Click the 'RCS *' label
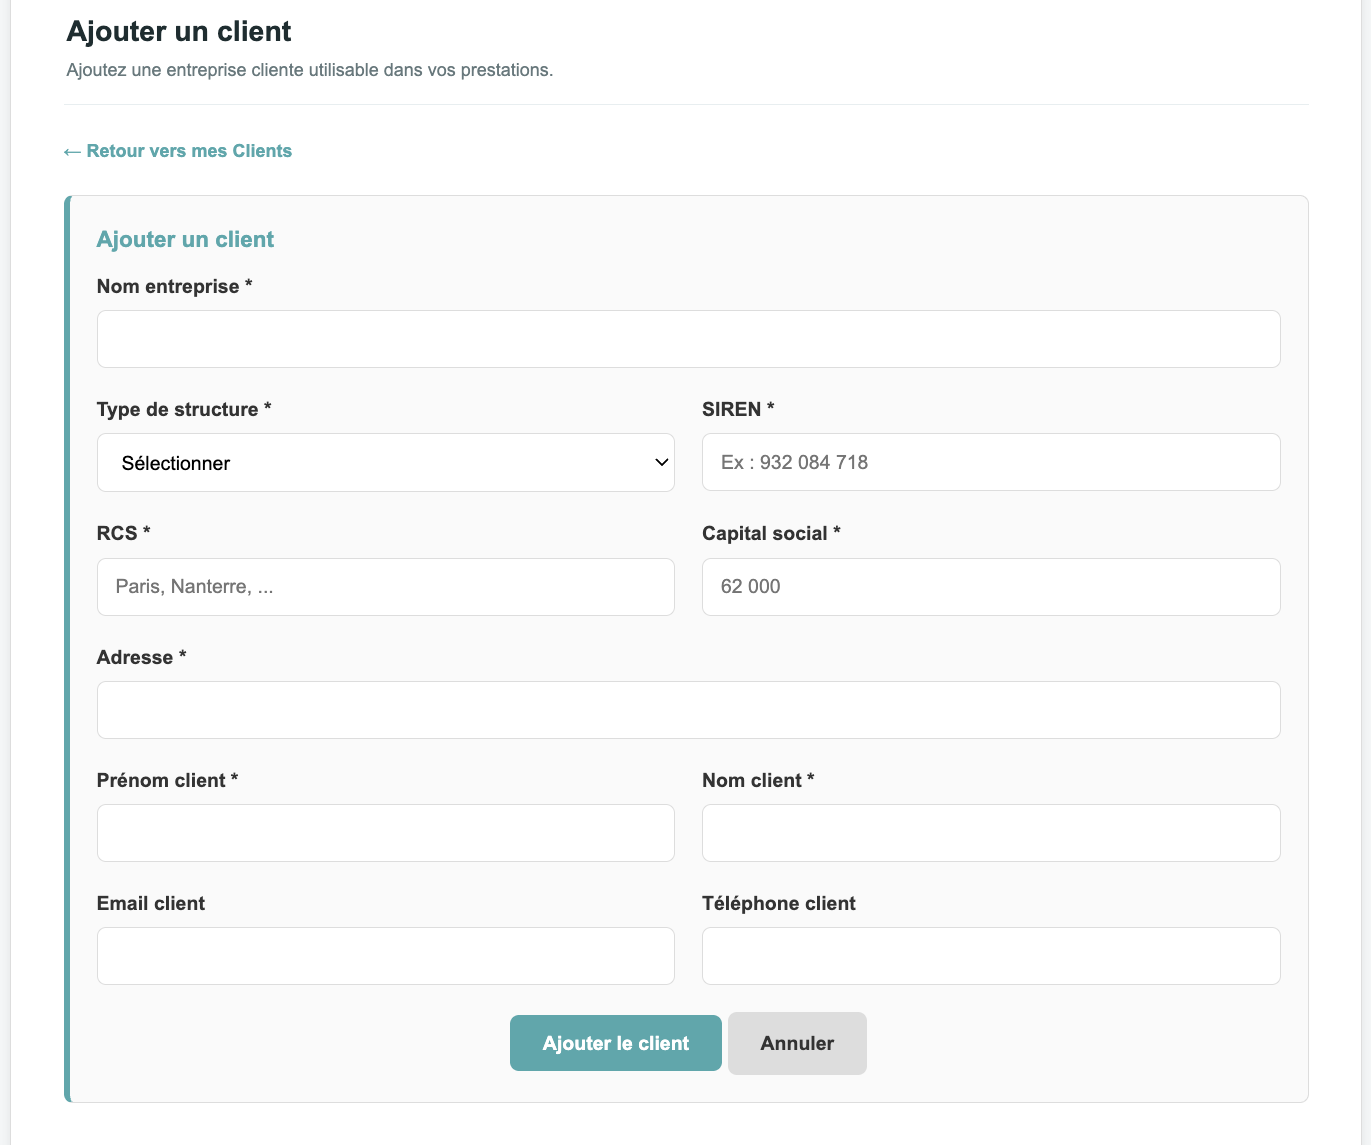Image resolution: width=1371 pixels, height=1145 pixels. coord(123,533)
